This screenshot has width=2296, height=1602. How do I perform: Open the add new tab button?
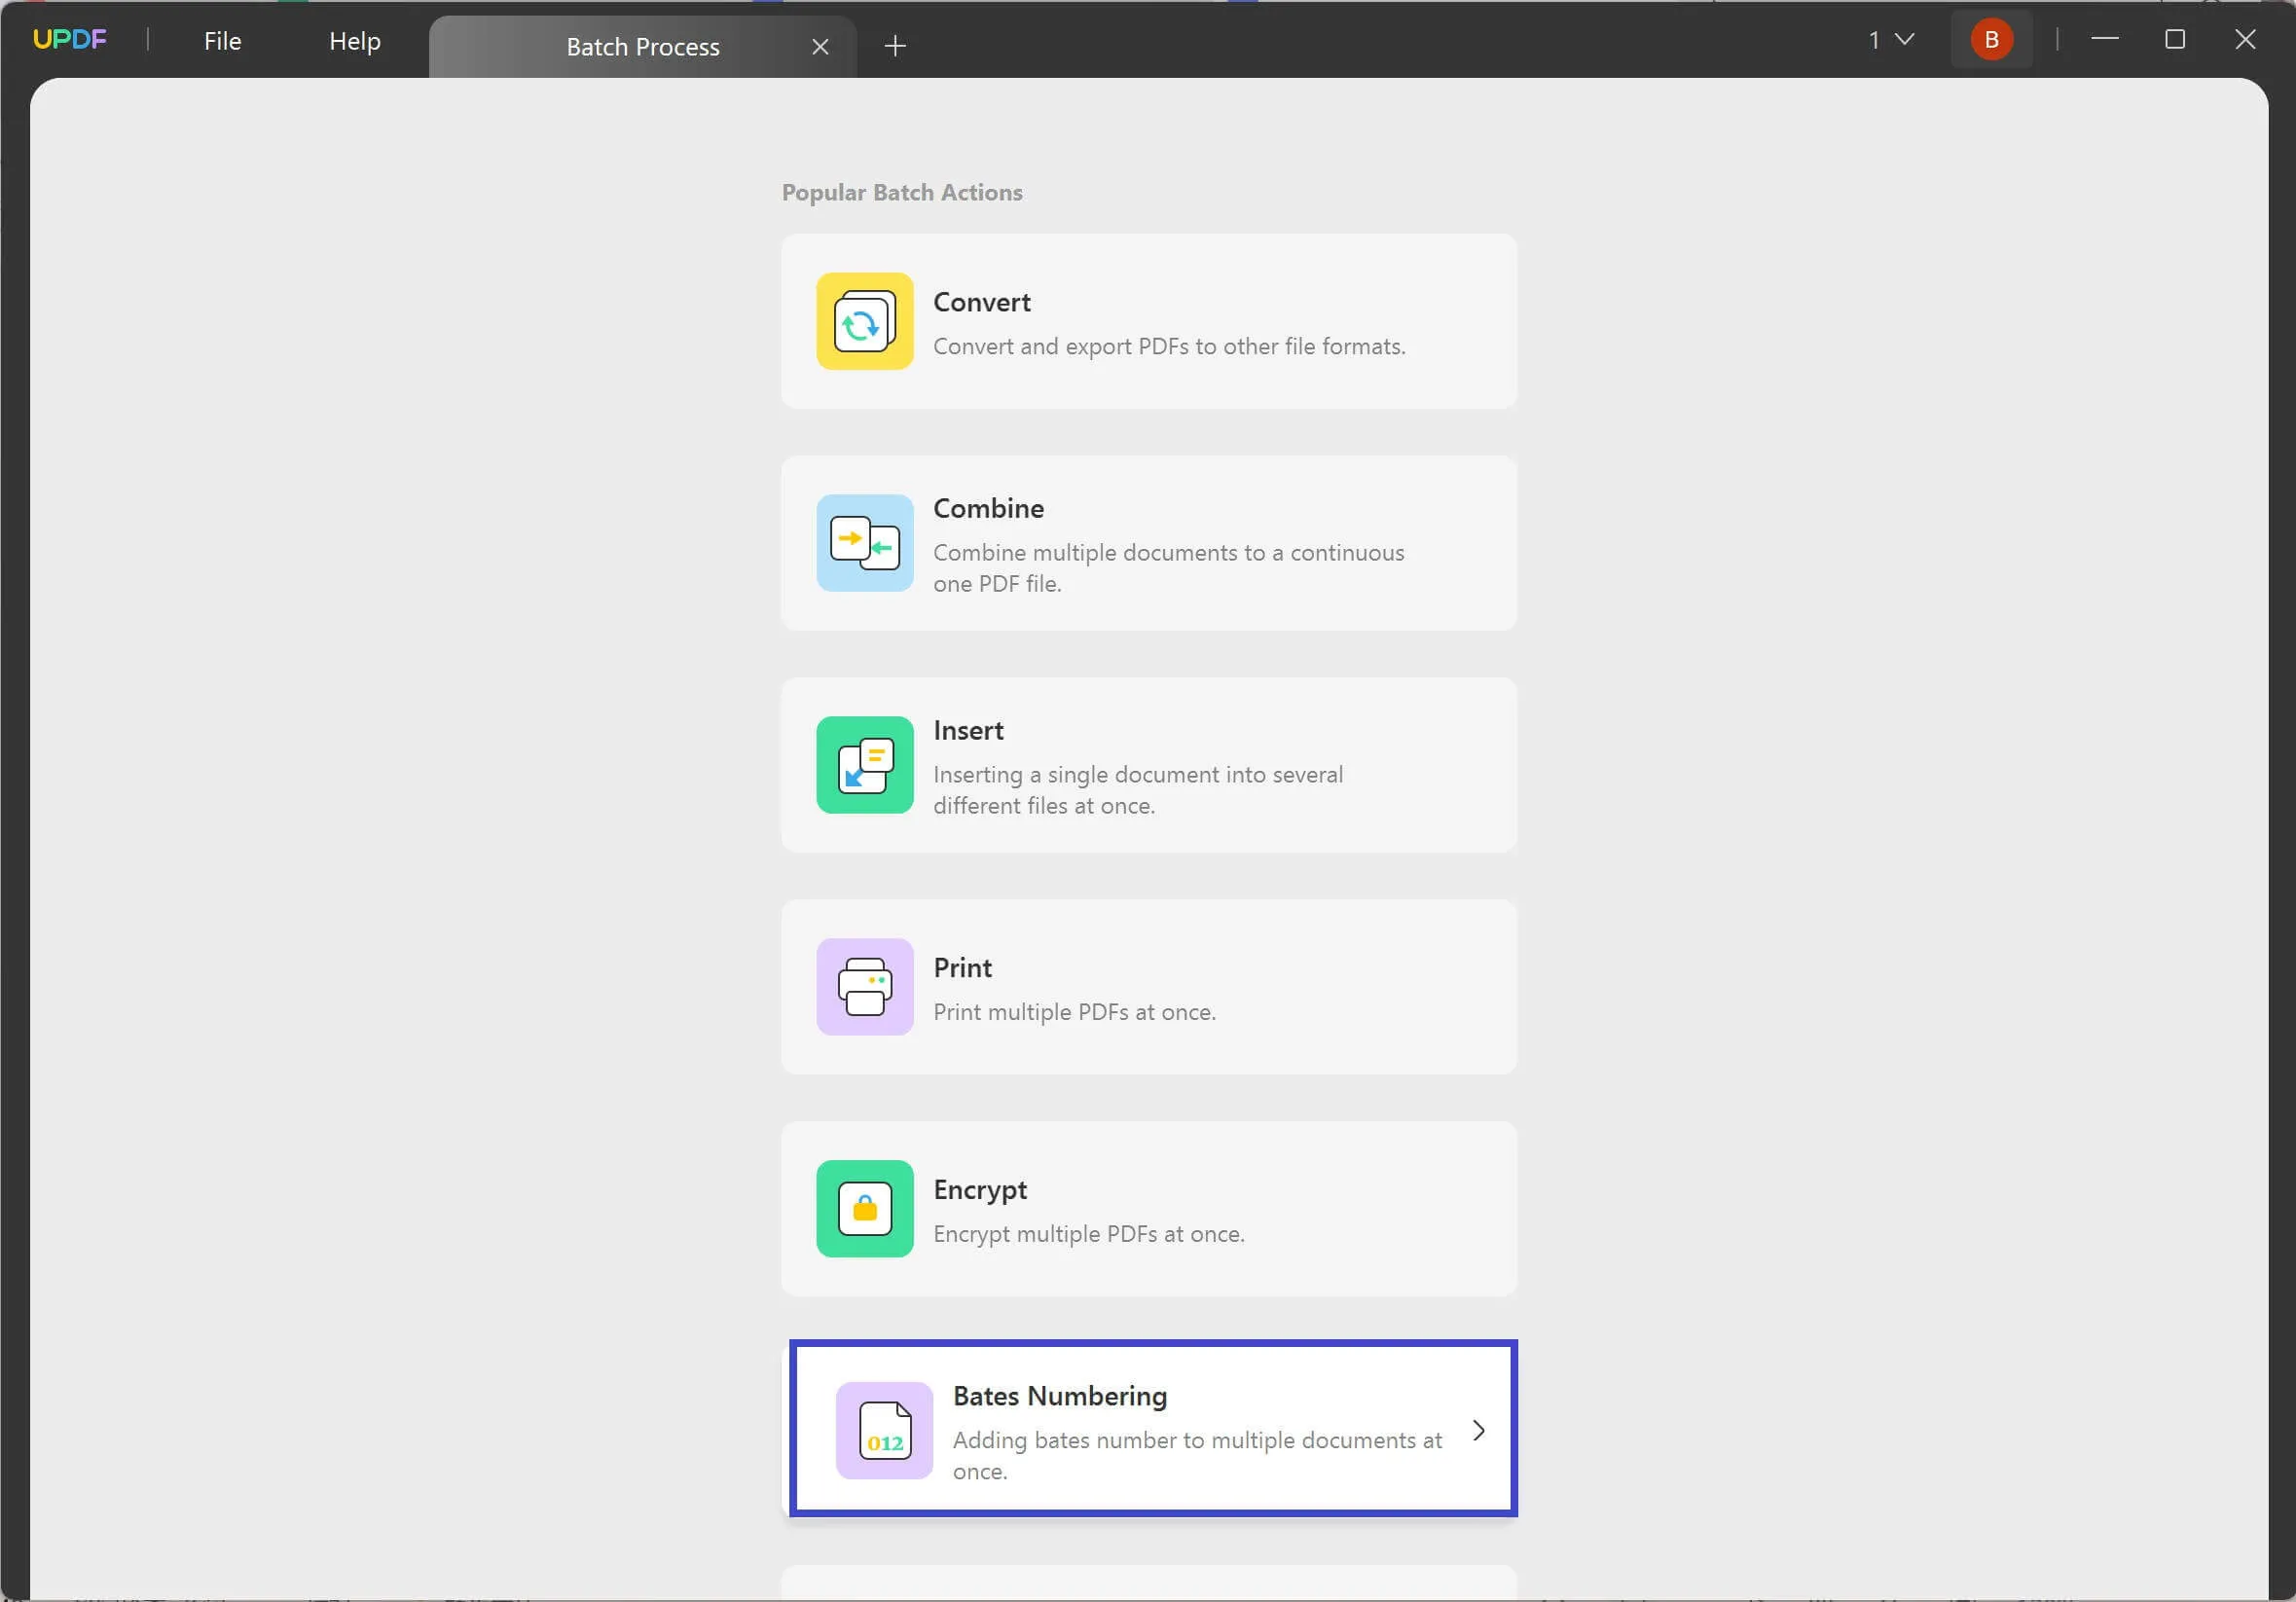[895, 46]
